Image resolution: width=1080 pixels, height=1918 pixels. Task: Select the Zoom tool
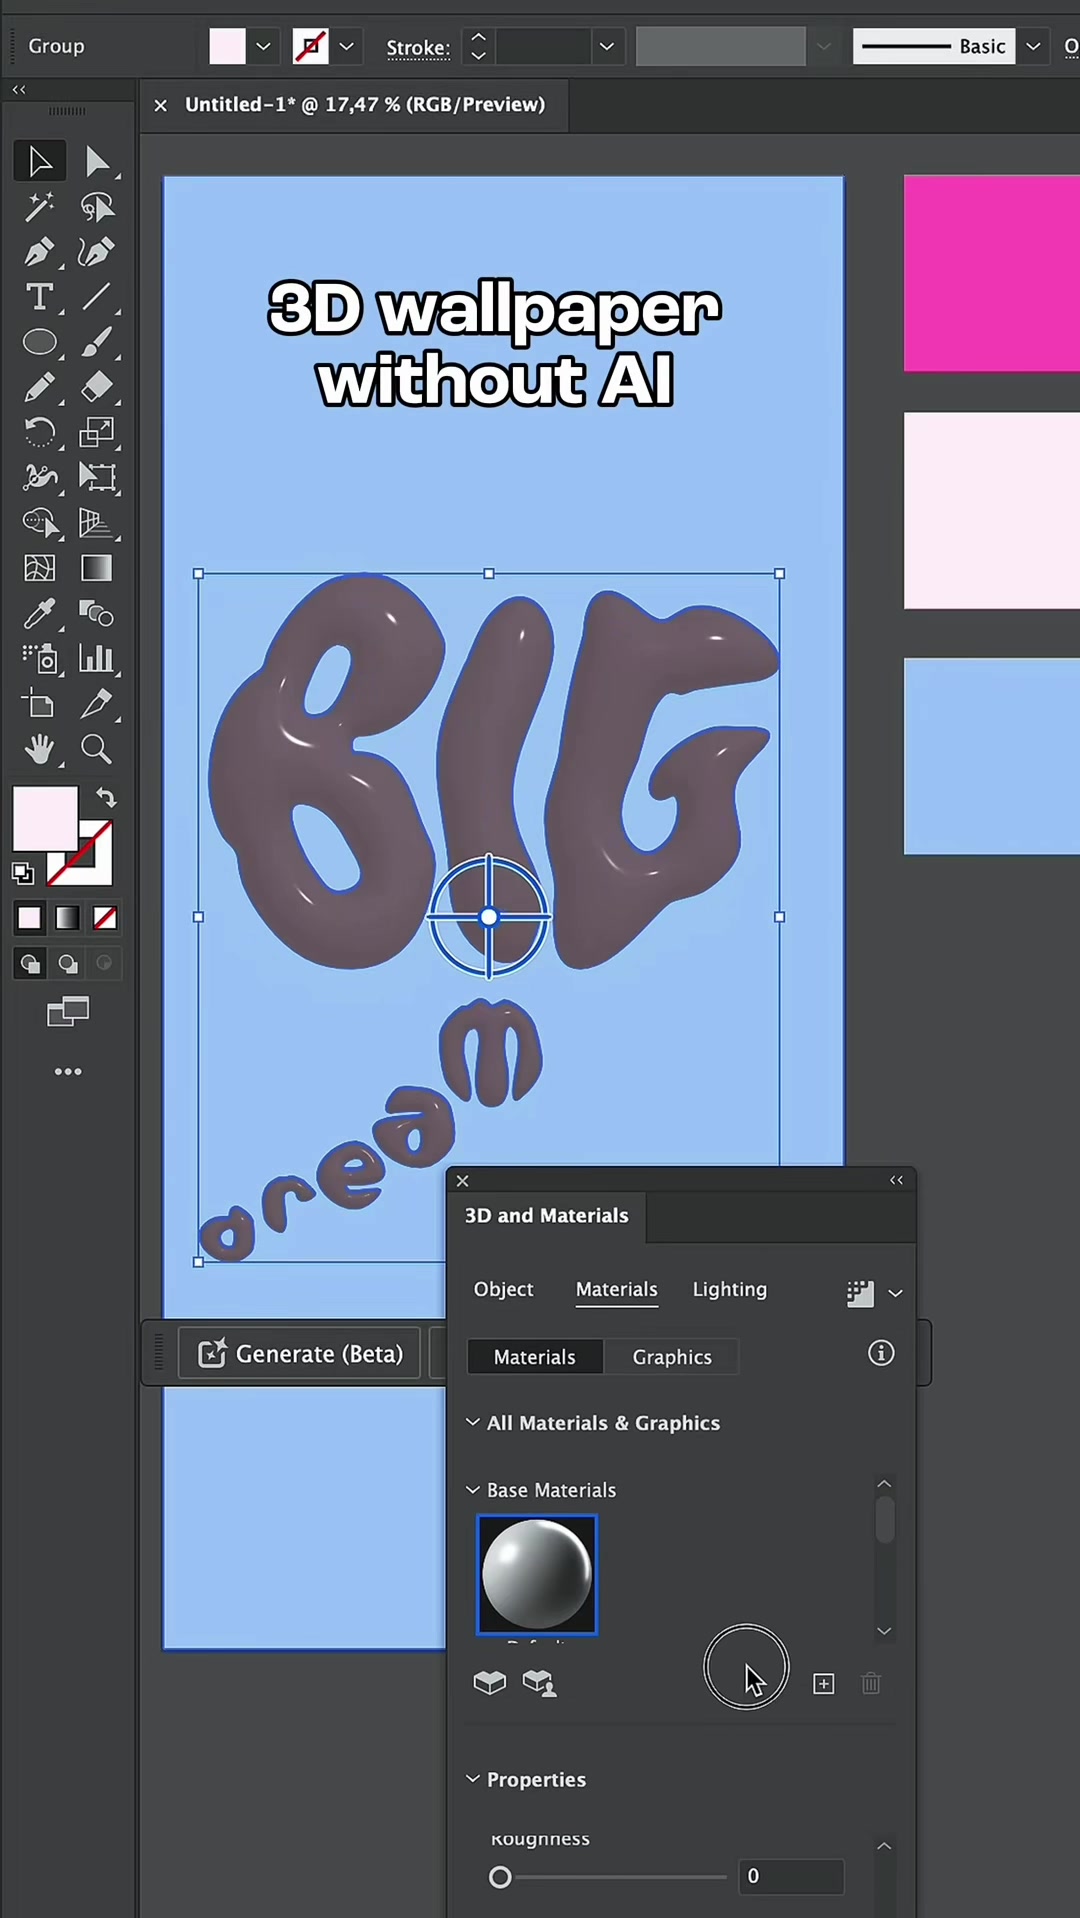(97, 749)
